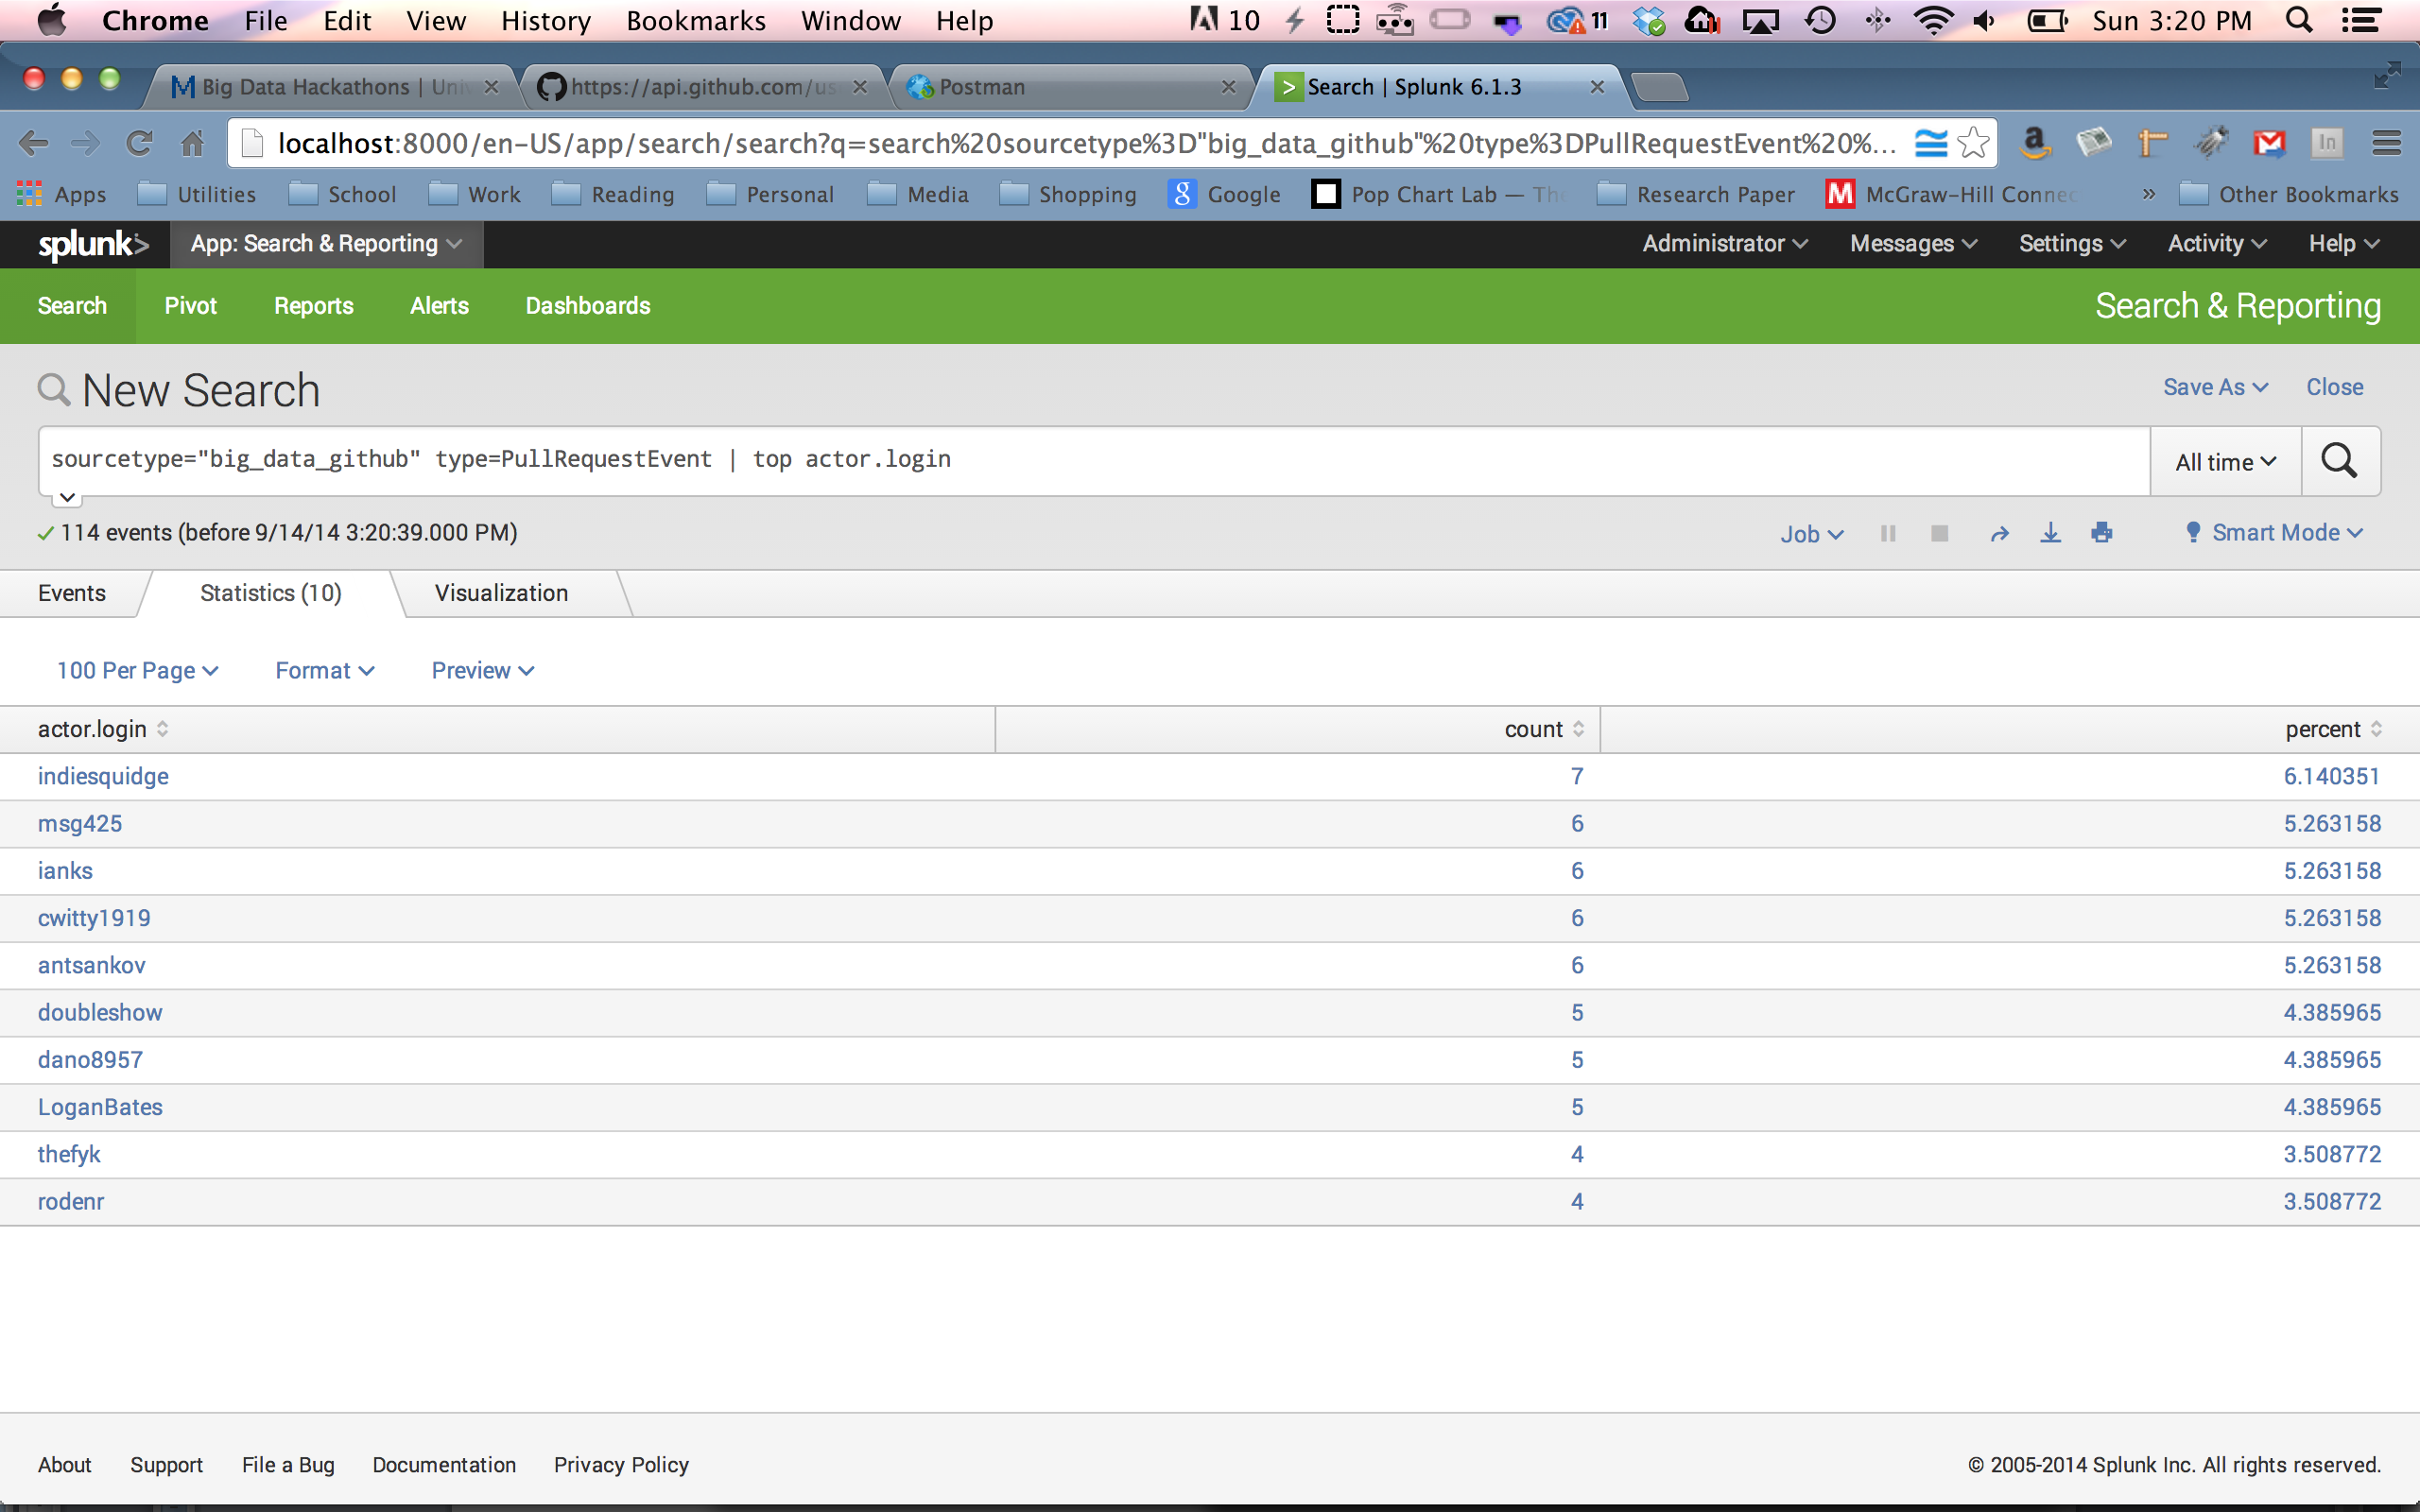Open the All time range dropdown
Viewport: 2420px width, 1512px height.
tap(2225, 462)
